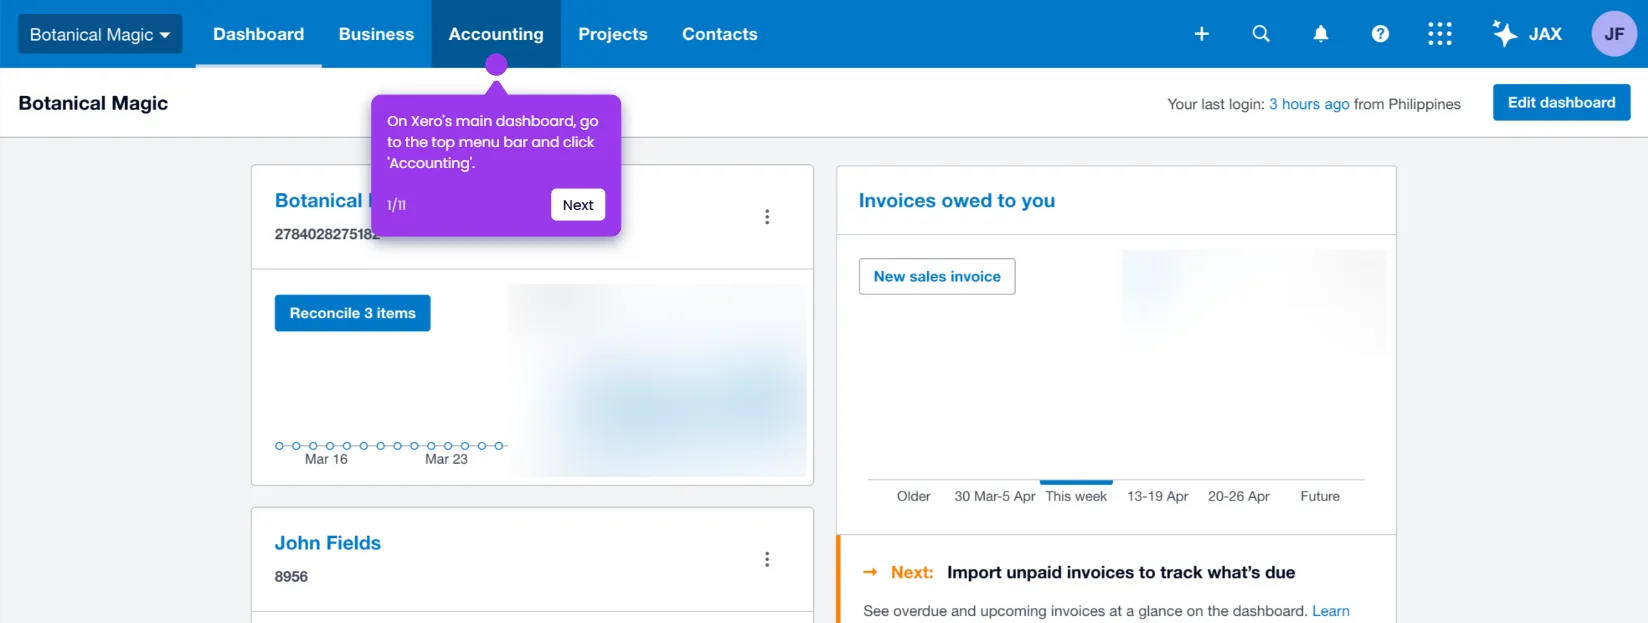Open the Accounting menu

pos(496,34)
